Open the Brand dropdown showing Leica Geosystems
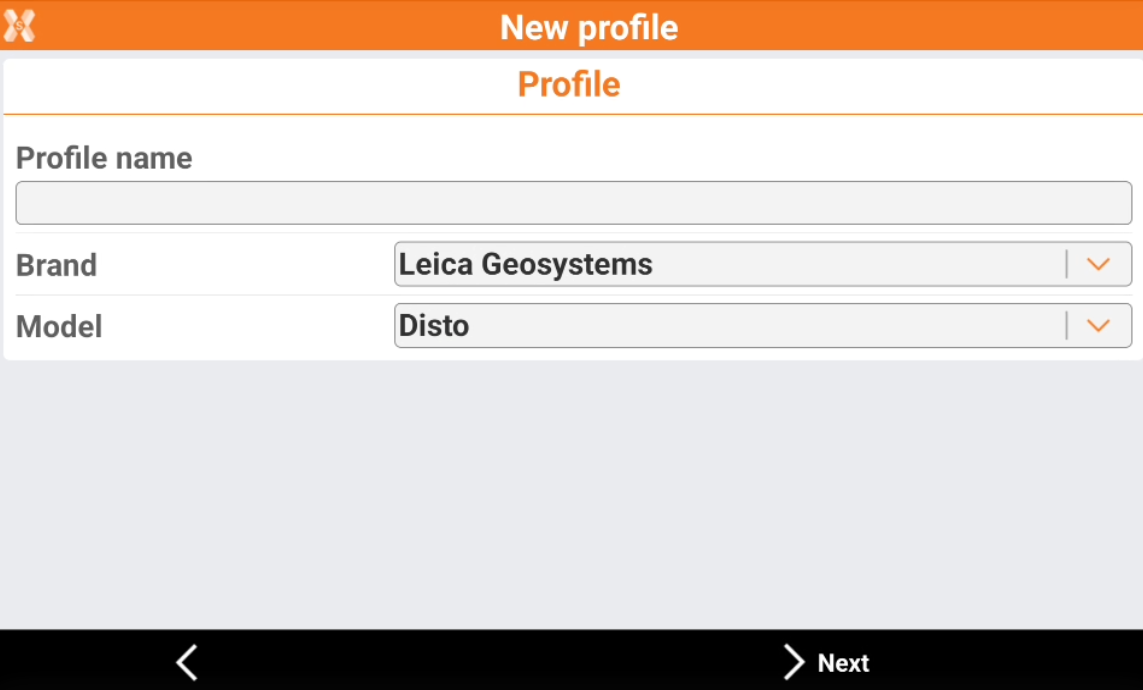Viewport: 1143px width, 690px height. coord(730,265)
